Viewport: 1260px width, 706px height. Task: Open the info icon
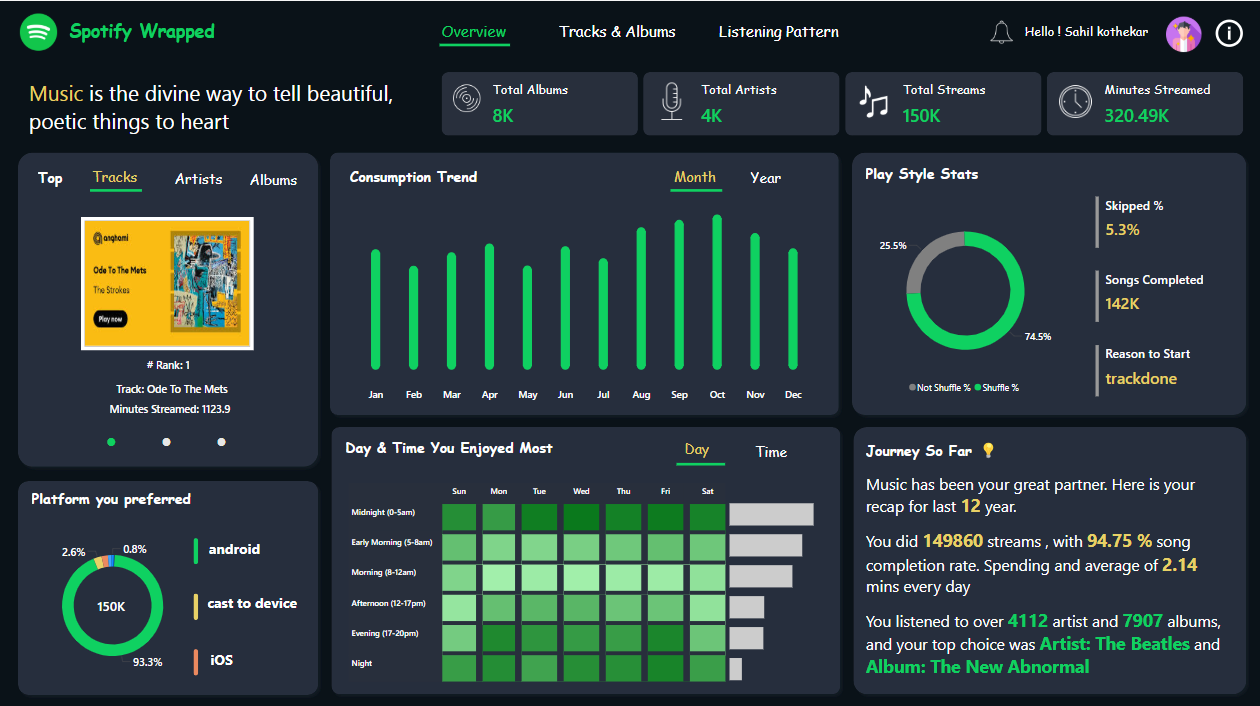(x=1229, y=33)
